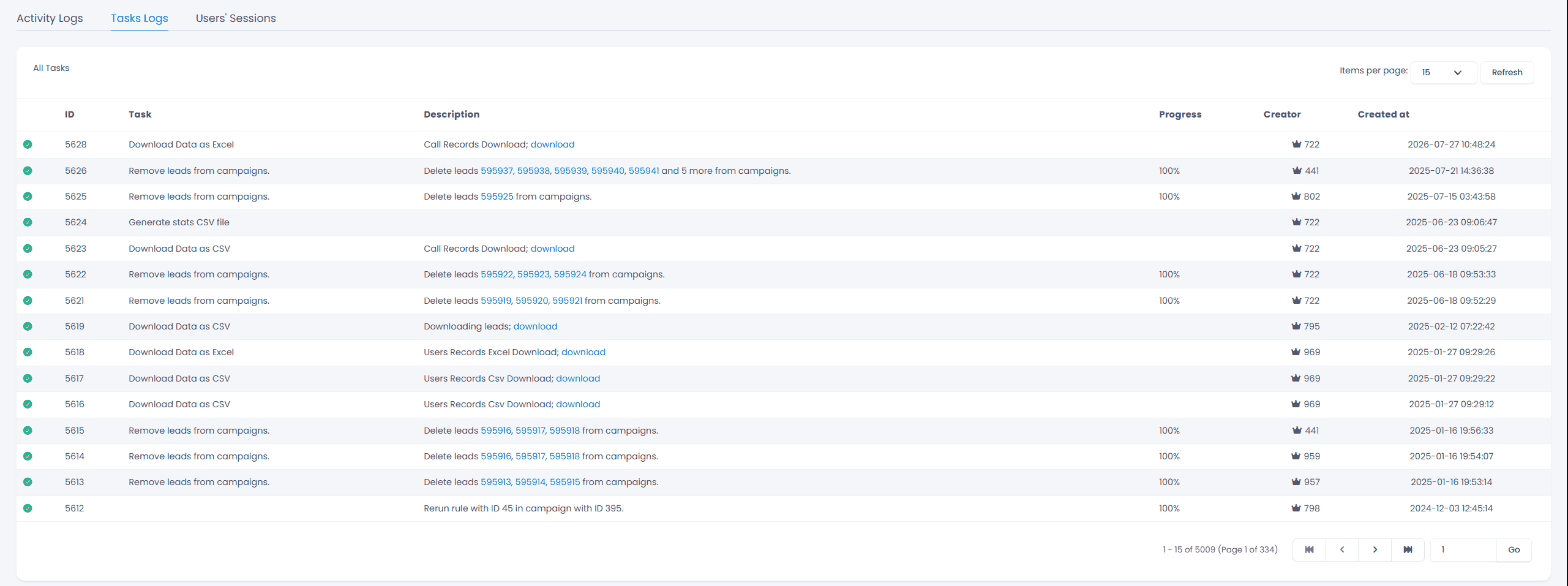Open lead 595918 link in row 5614

pyautogui.click(x=565, y=457)
